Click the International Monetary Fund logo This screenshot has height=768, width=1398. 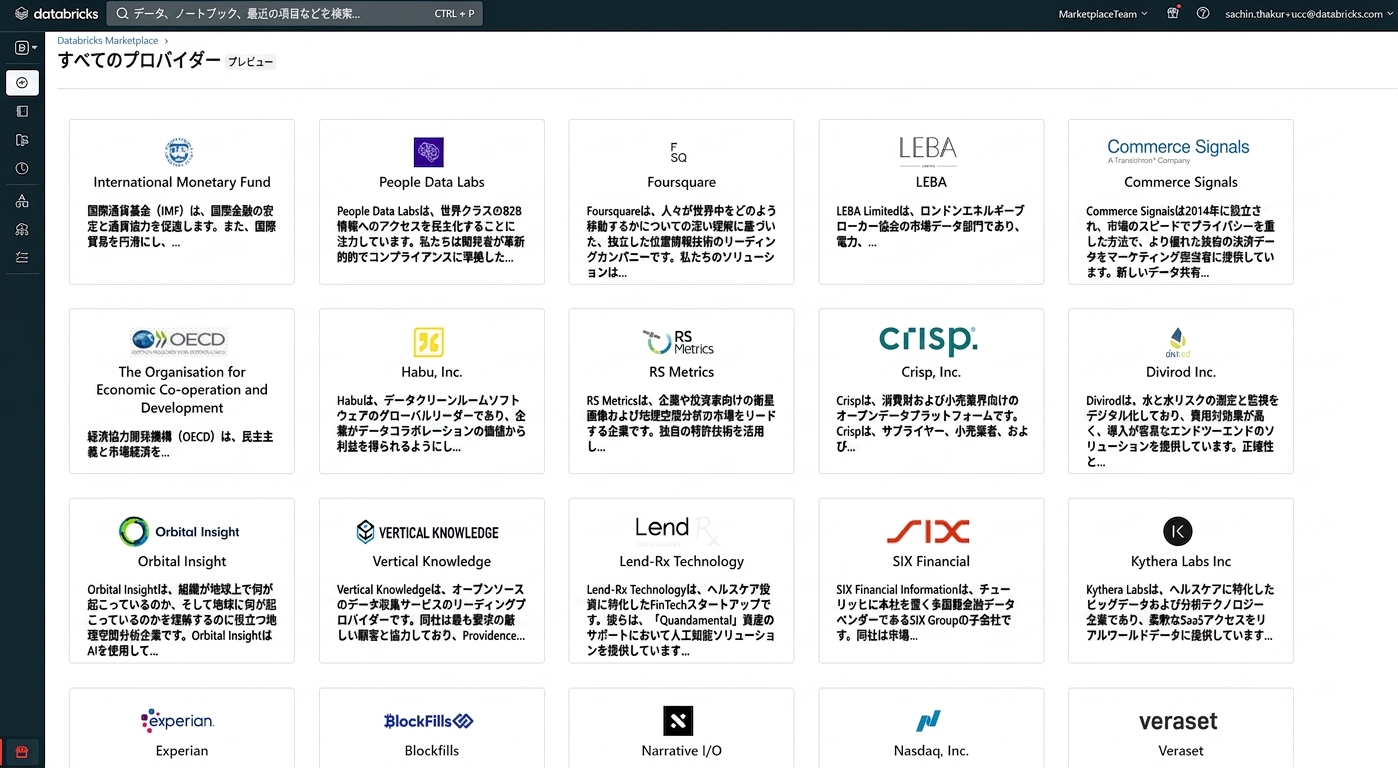point(179,152)
